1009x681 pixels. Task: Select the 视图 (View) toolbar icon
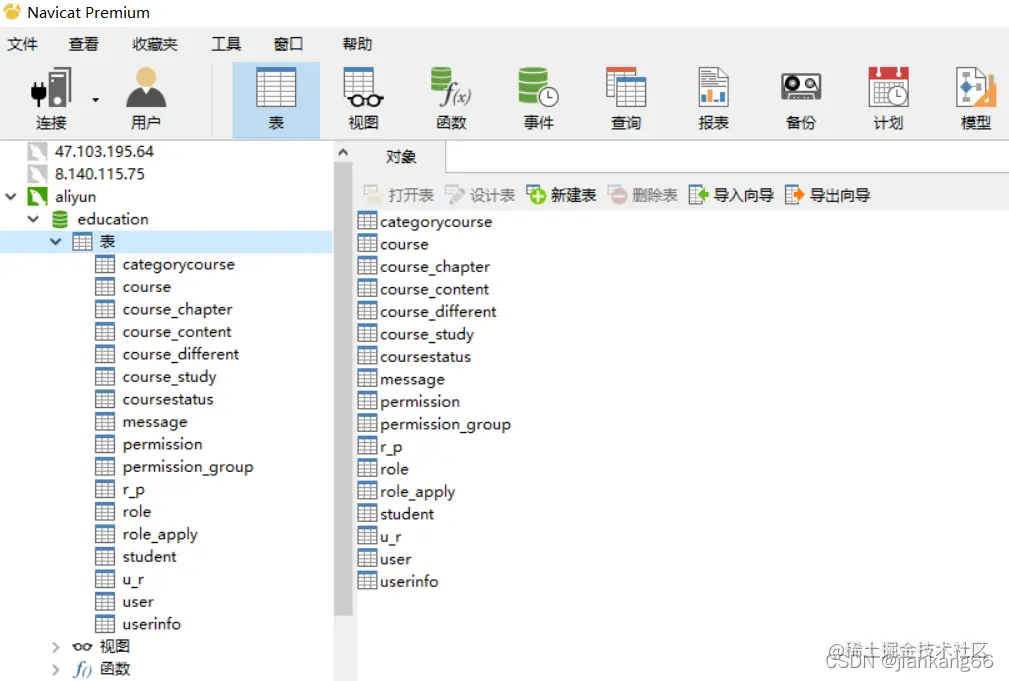coord(364,99)
